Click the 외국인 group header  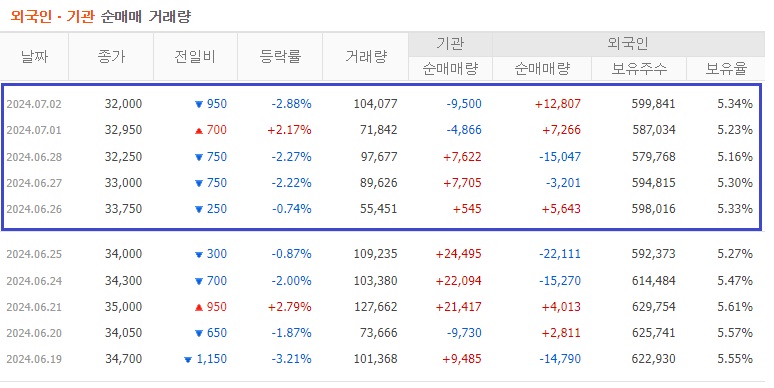(x=628, y=44)
